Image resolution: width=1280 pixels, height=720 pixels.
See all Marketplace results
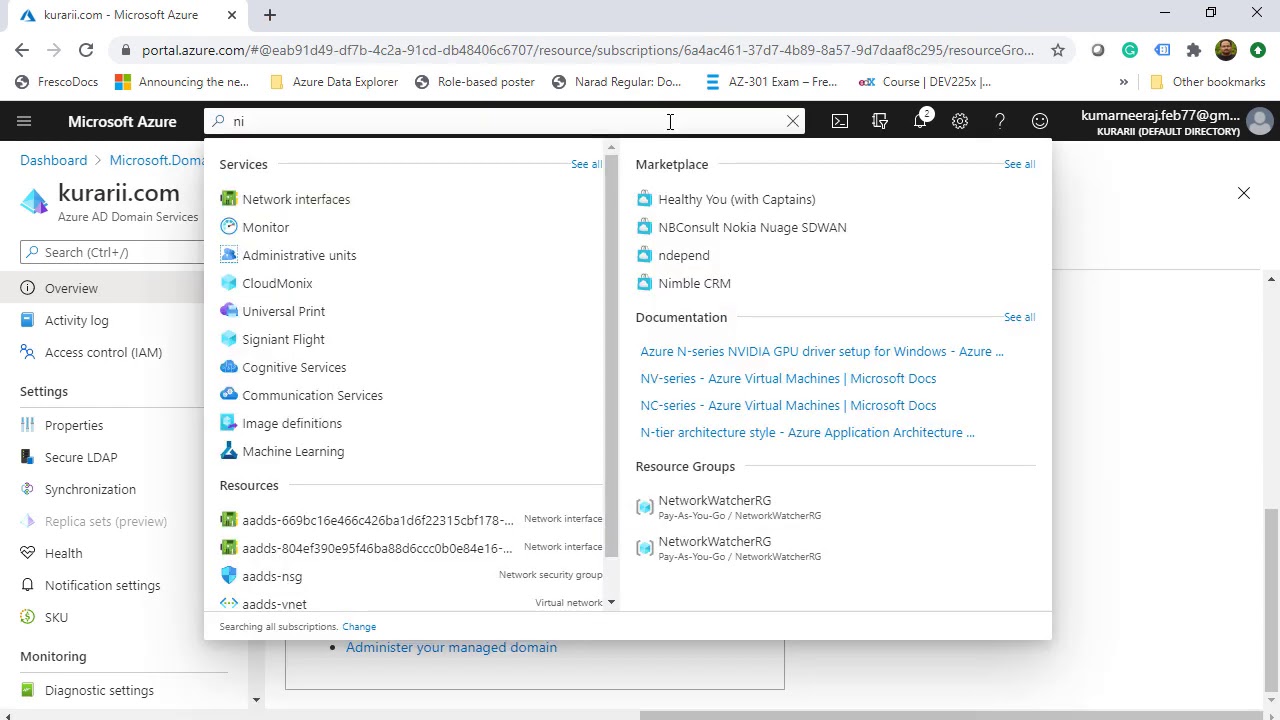(x=1019, y=164)
